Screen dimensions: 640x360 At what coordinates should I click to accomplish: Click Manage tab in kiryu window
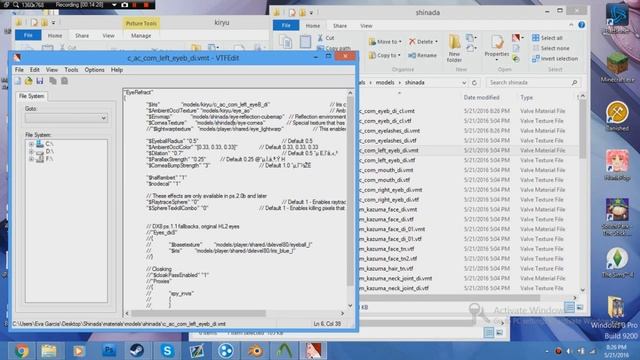[141, 36]
